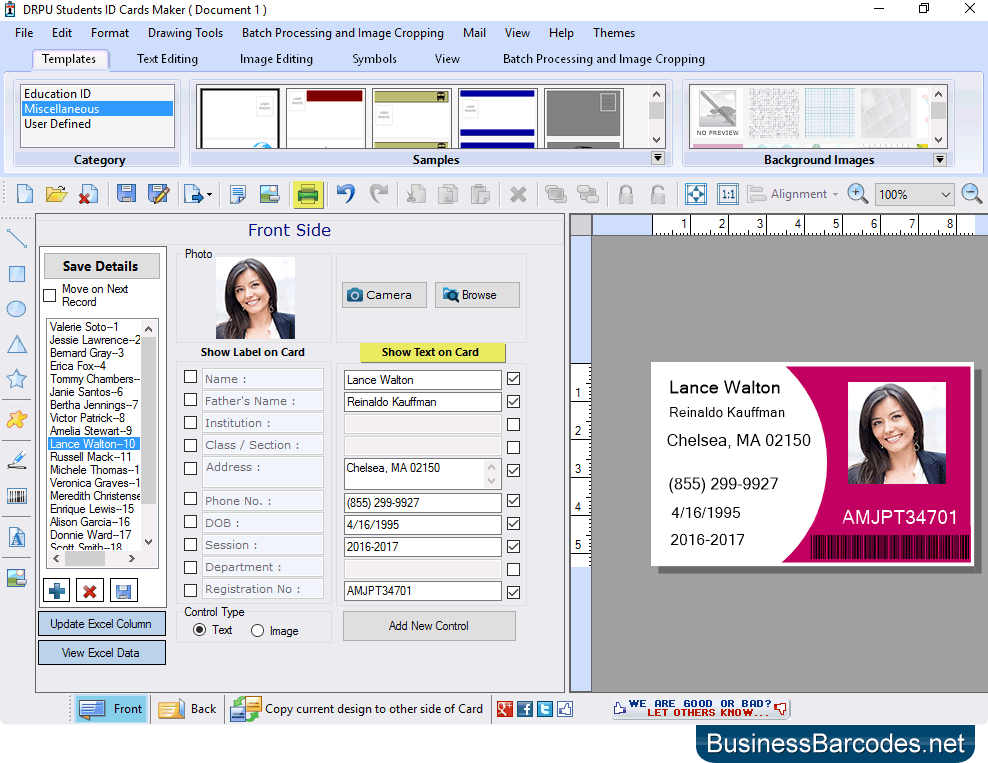Click the Delete record red X icon
Screen dimensions: 988x763
[89, 591]
